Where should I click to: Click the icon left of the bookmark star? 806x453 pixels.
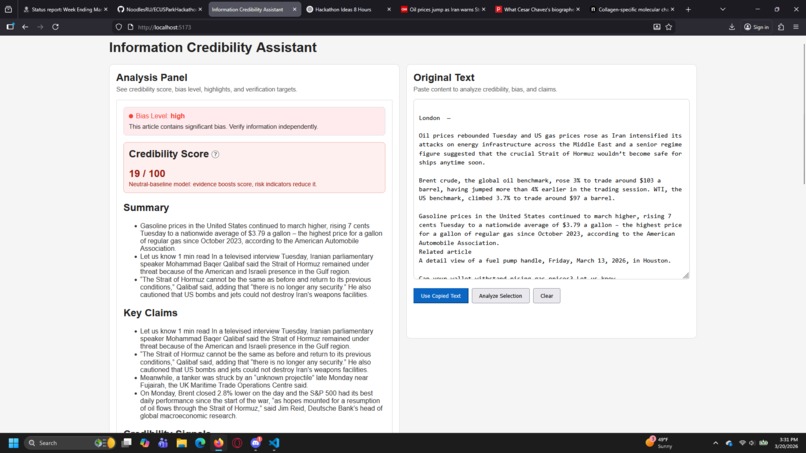(657, 27)
